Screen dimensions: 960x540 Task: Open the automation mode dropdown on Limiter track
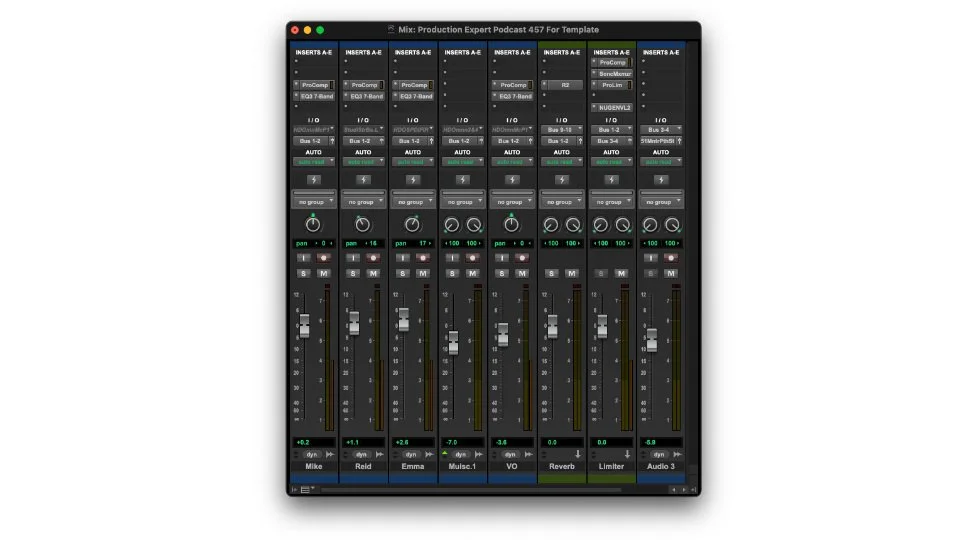click(x=611, y=162)
